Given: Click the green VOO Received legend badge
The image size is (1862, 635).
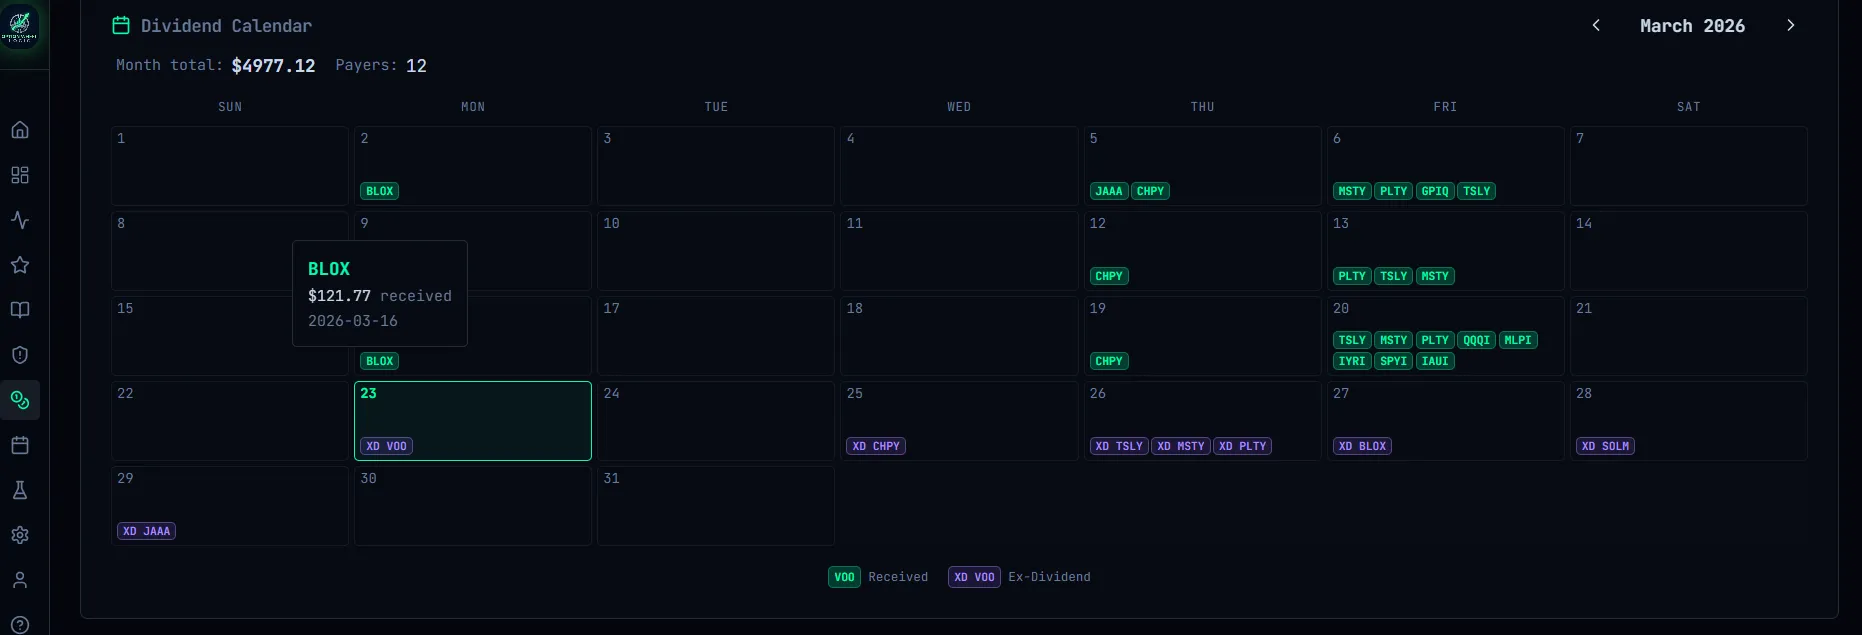Looking at the screenshot, I should click(x=844, y=577).
